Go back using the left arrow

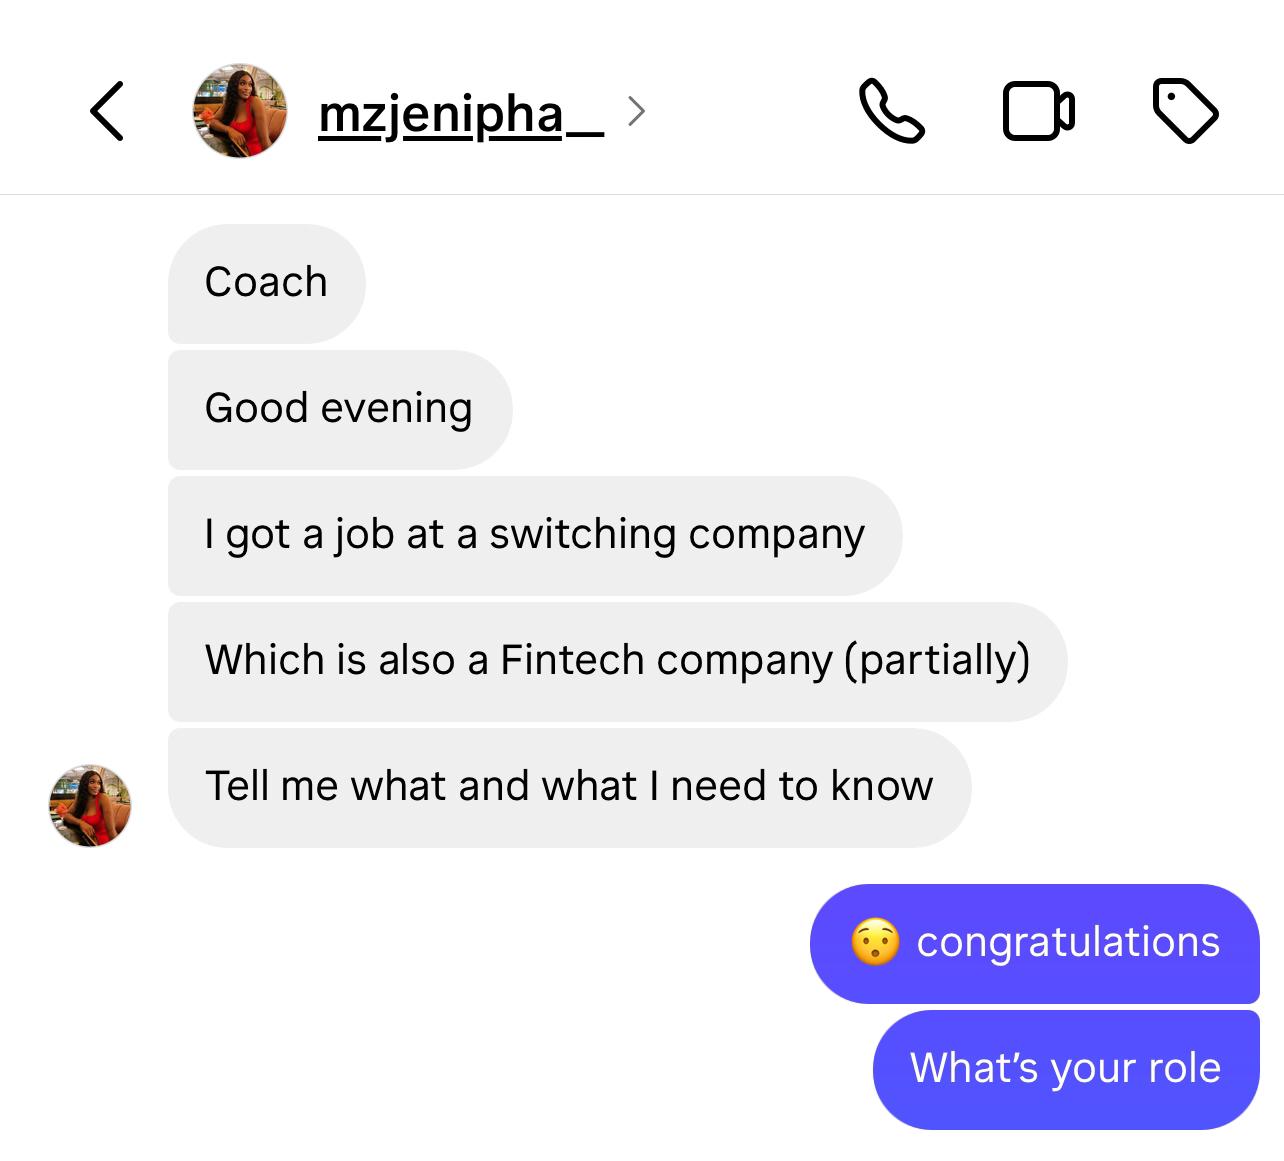click(107, 110)
